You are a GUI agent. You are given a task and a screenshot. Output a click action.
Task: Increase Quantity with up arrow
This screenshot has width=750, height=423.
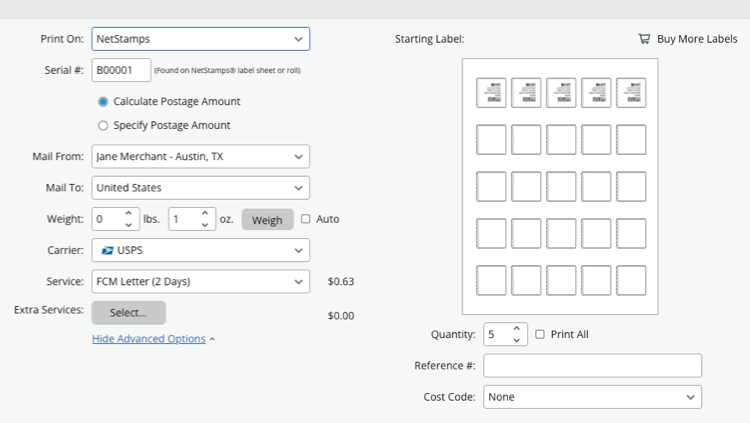(x=517, y=329)
